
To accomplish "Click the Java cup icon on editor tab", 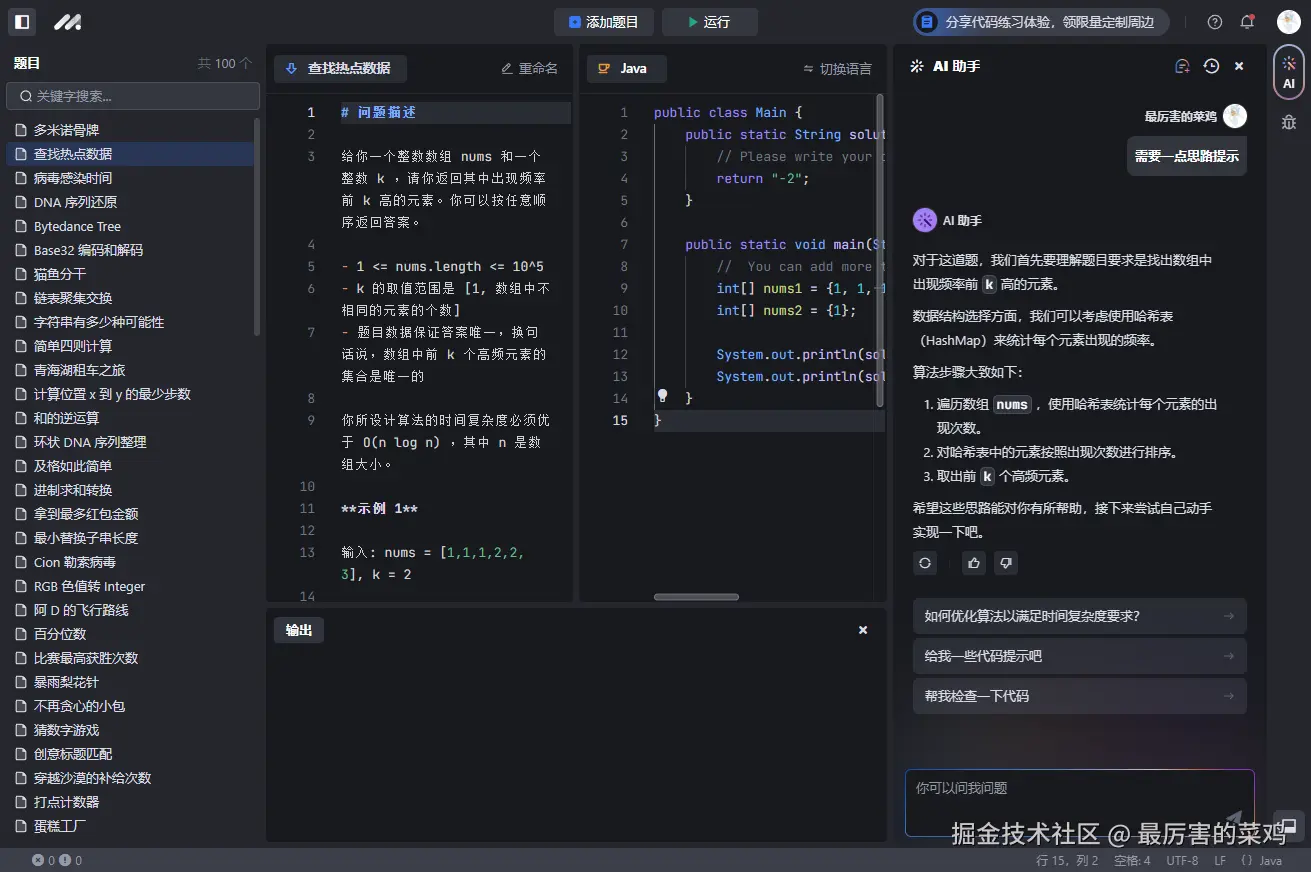I will pos(604,68).
